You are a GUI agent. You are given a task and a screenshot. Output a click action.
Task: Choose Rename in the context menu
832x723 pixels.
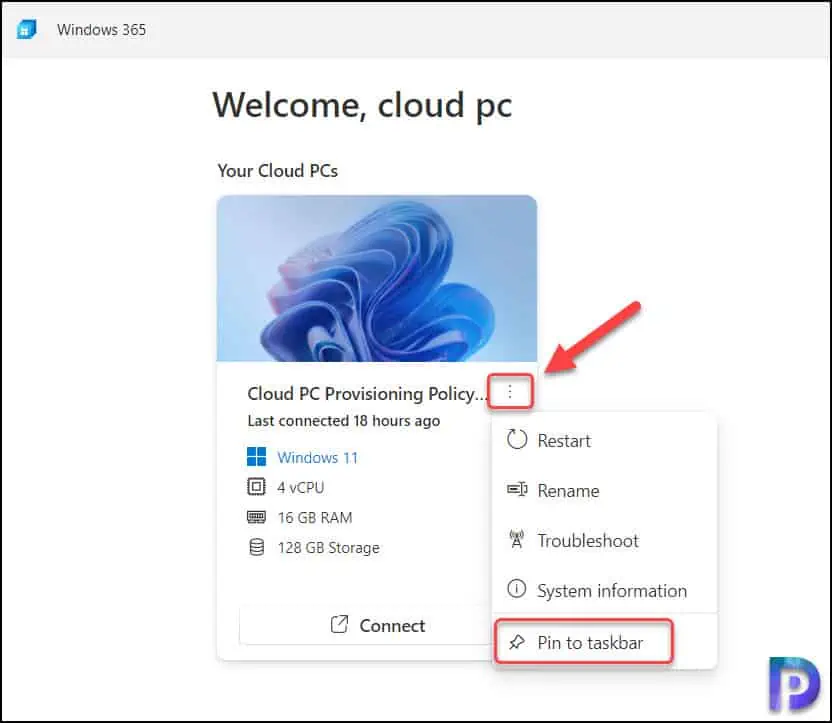pyautogui.click(x=604, y=491)
